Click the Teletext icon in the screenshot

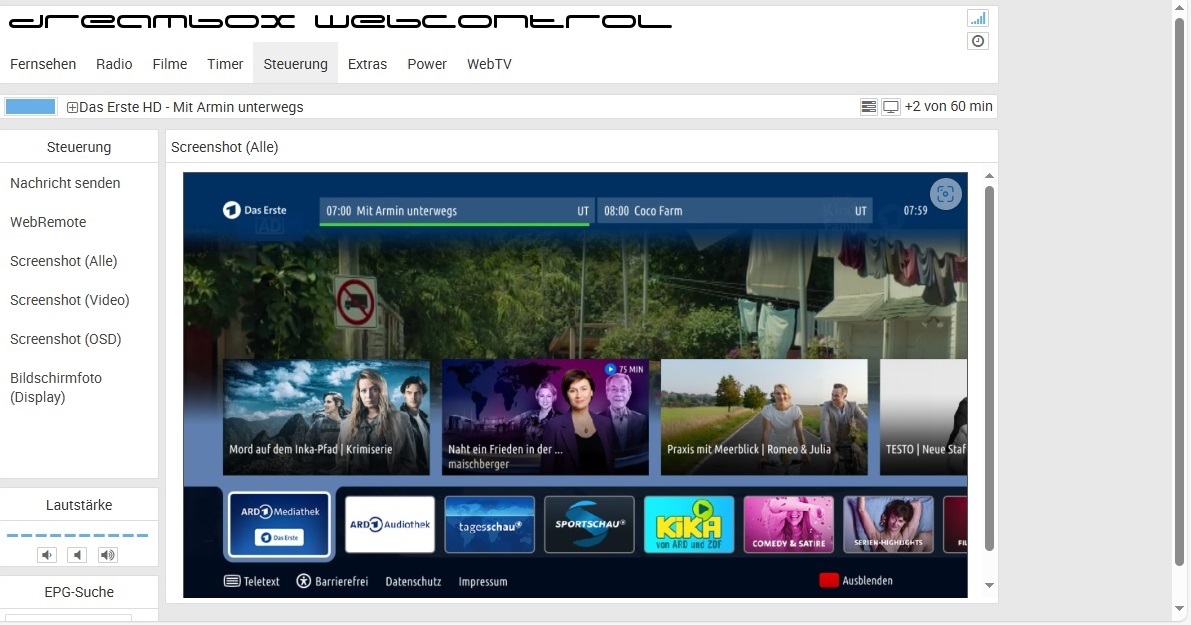[x=232, y=581]
